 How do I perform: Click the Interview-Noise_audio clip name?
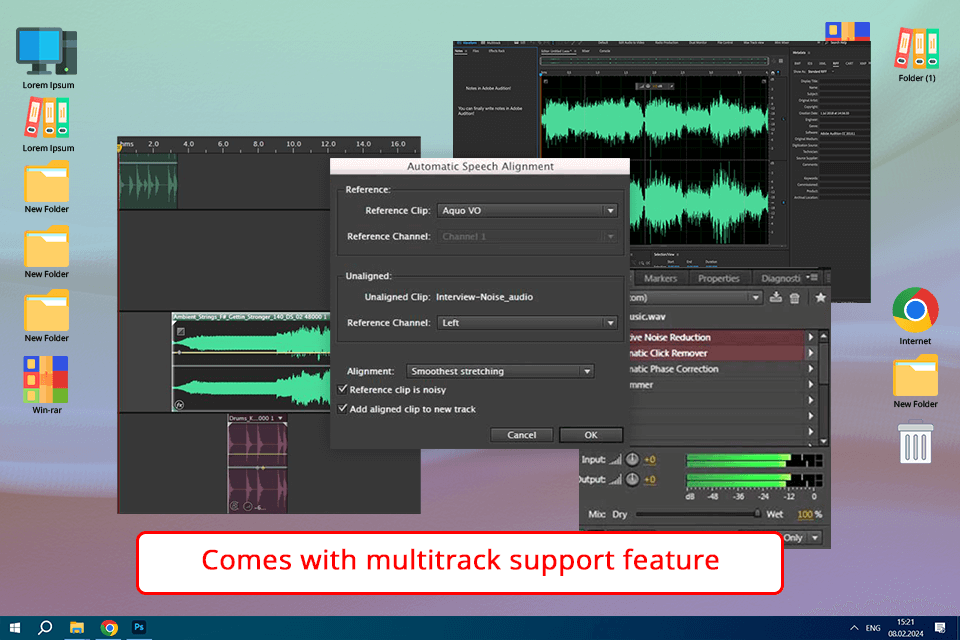click(484, 297)
